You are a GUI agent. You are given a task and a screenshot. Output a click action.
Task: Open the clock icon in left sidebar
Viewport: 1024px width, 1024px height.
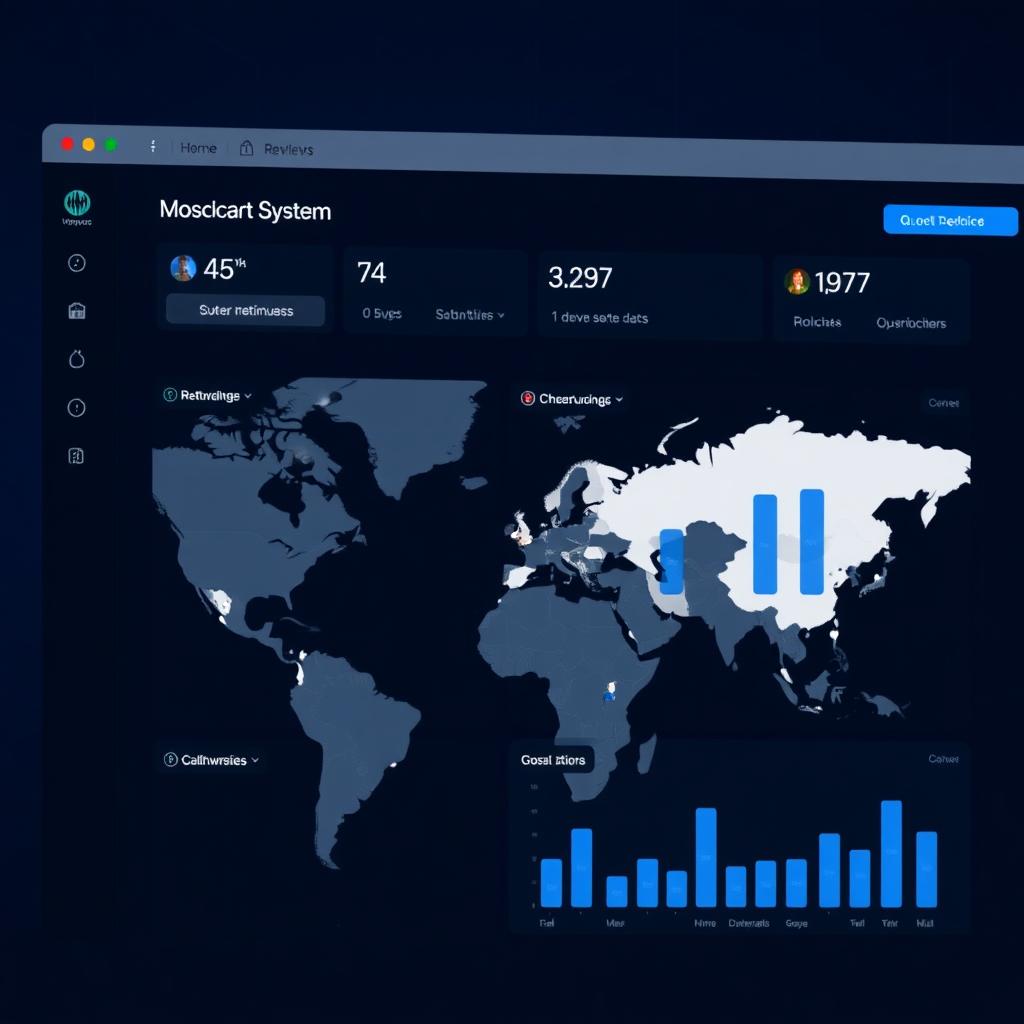pyautogui.click(x=77, y=263)
